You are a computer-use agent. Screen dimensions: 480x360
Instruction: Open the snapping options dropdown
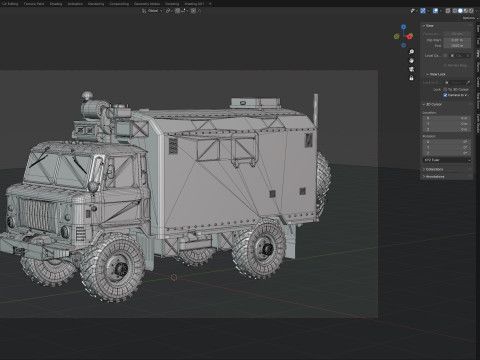(x=185, y=11)
